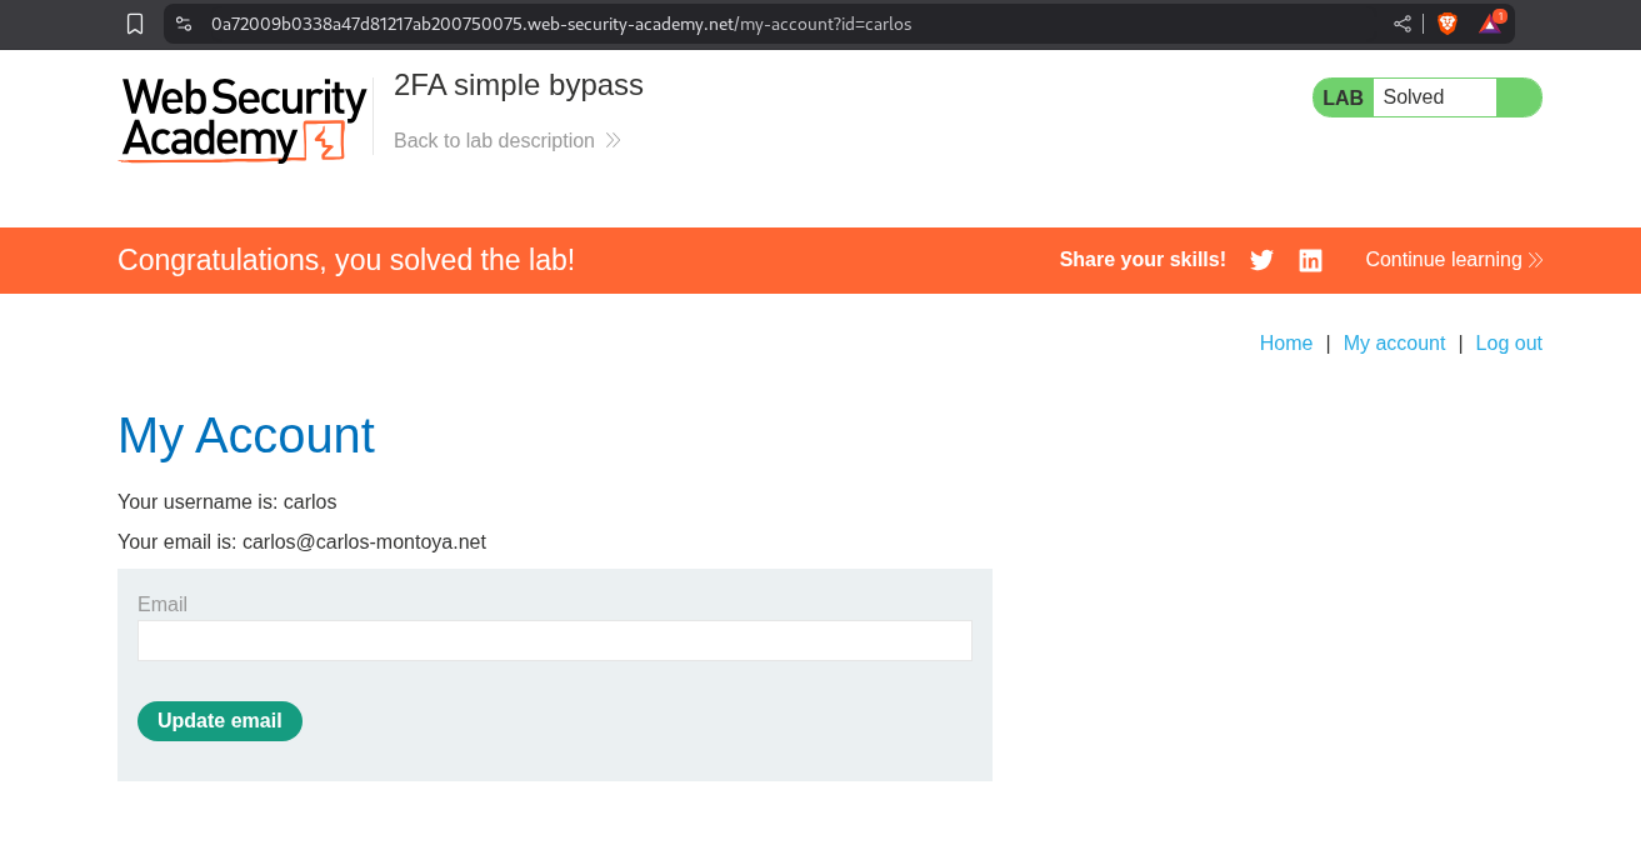The width and height of the screenshot is (1641, 843).
Task: Click the bookmark icon in the address bar
Action: [135, 24]
